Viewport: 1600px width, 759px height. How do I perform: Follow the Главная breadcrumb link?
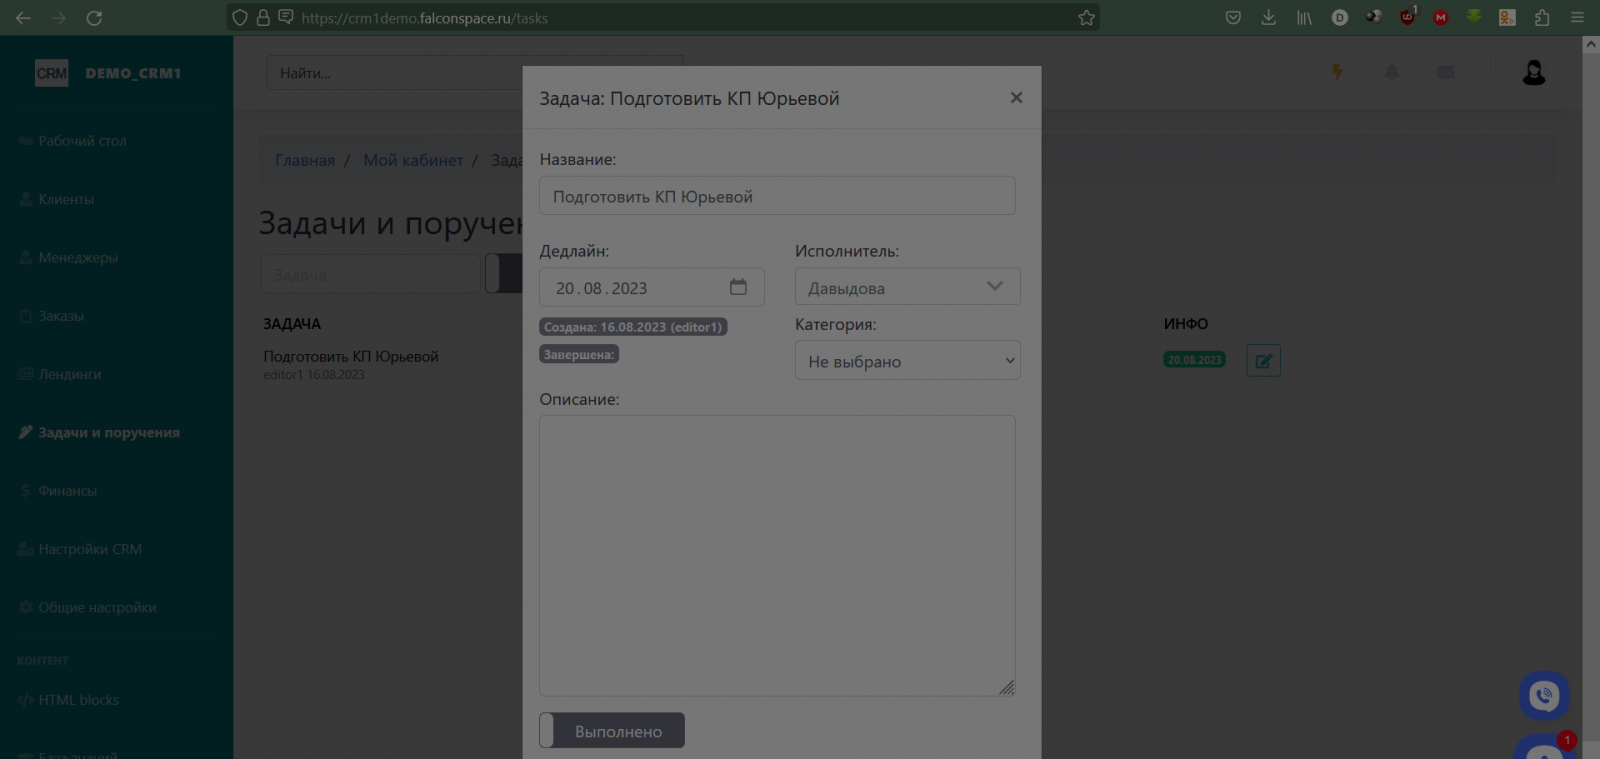[x=305, y=160]
